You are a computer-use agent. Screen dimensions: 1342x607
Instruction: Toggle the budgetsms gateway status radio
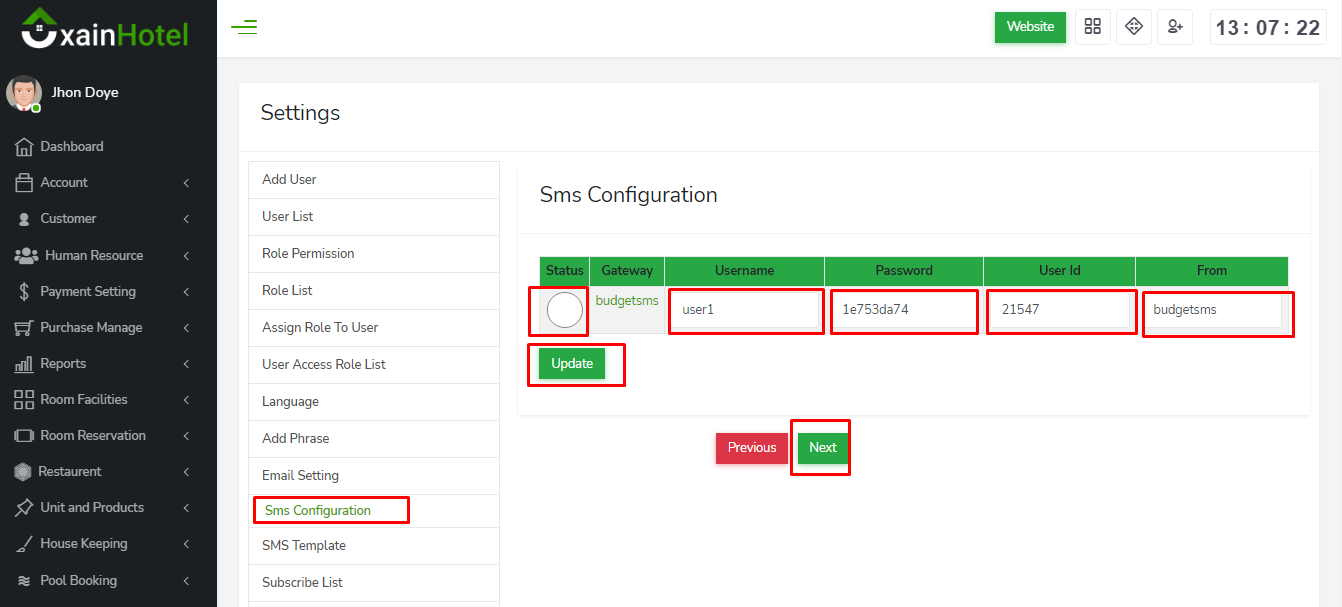click(x=564, y=310)
